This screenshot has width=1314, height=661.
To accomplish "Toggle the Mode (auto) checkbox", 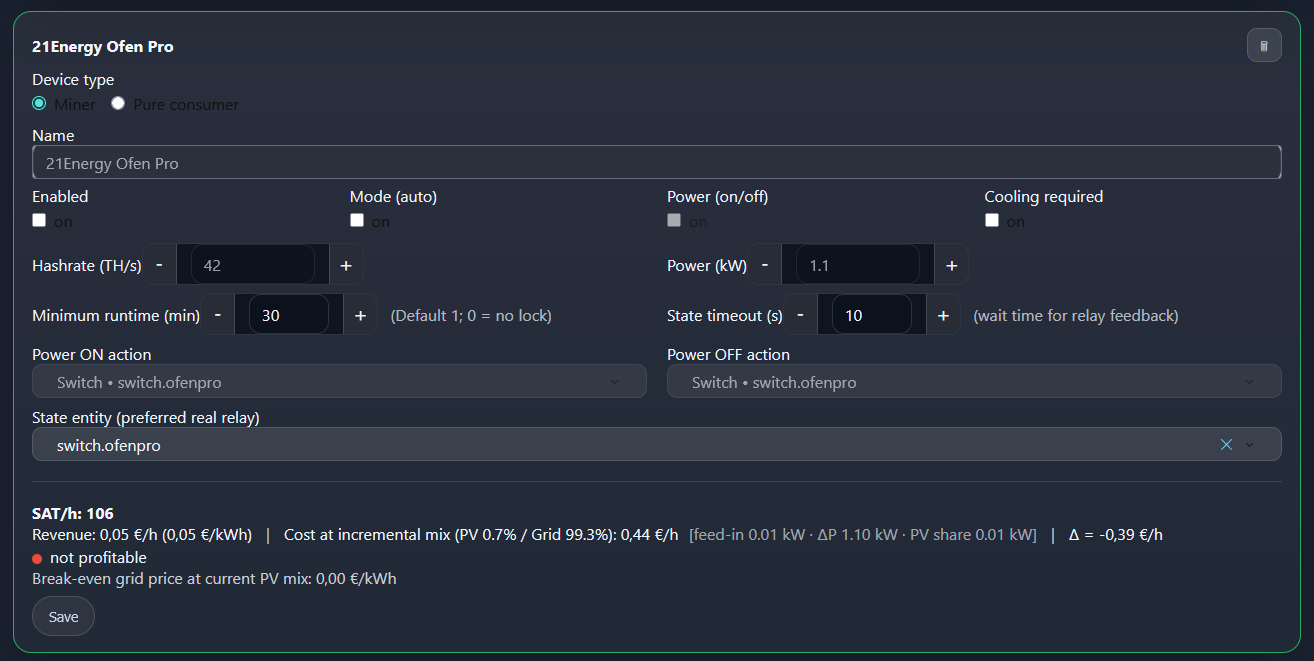I will point(357,221).
